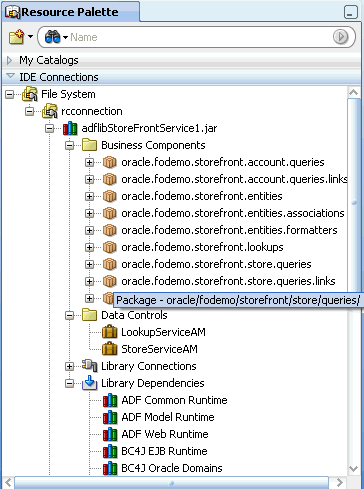Expand the My Catalogs section
This screenshot has width=364, height=489.
click(9, 60)
